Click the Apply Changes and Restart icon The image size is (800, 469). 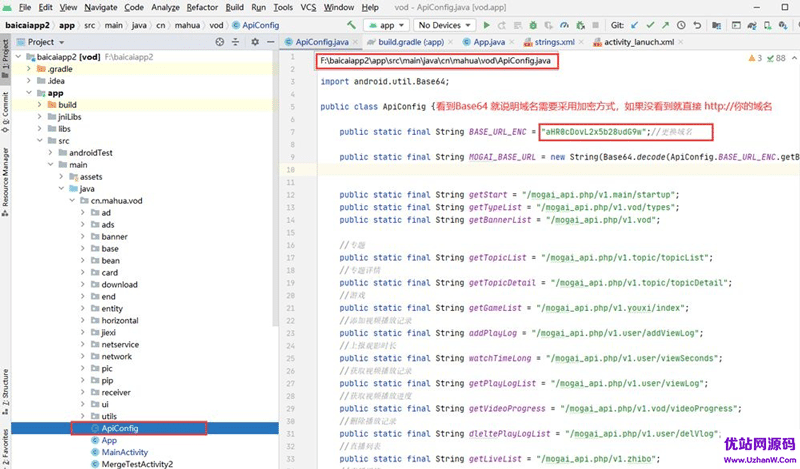point(502,25)
